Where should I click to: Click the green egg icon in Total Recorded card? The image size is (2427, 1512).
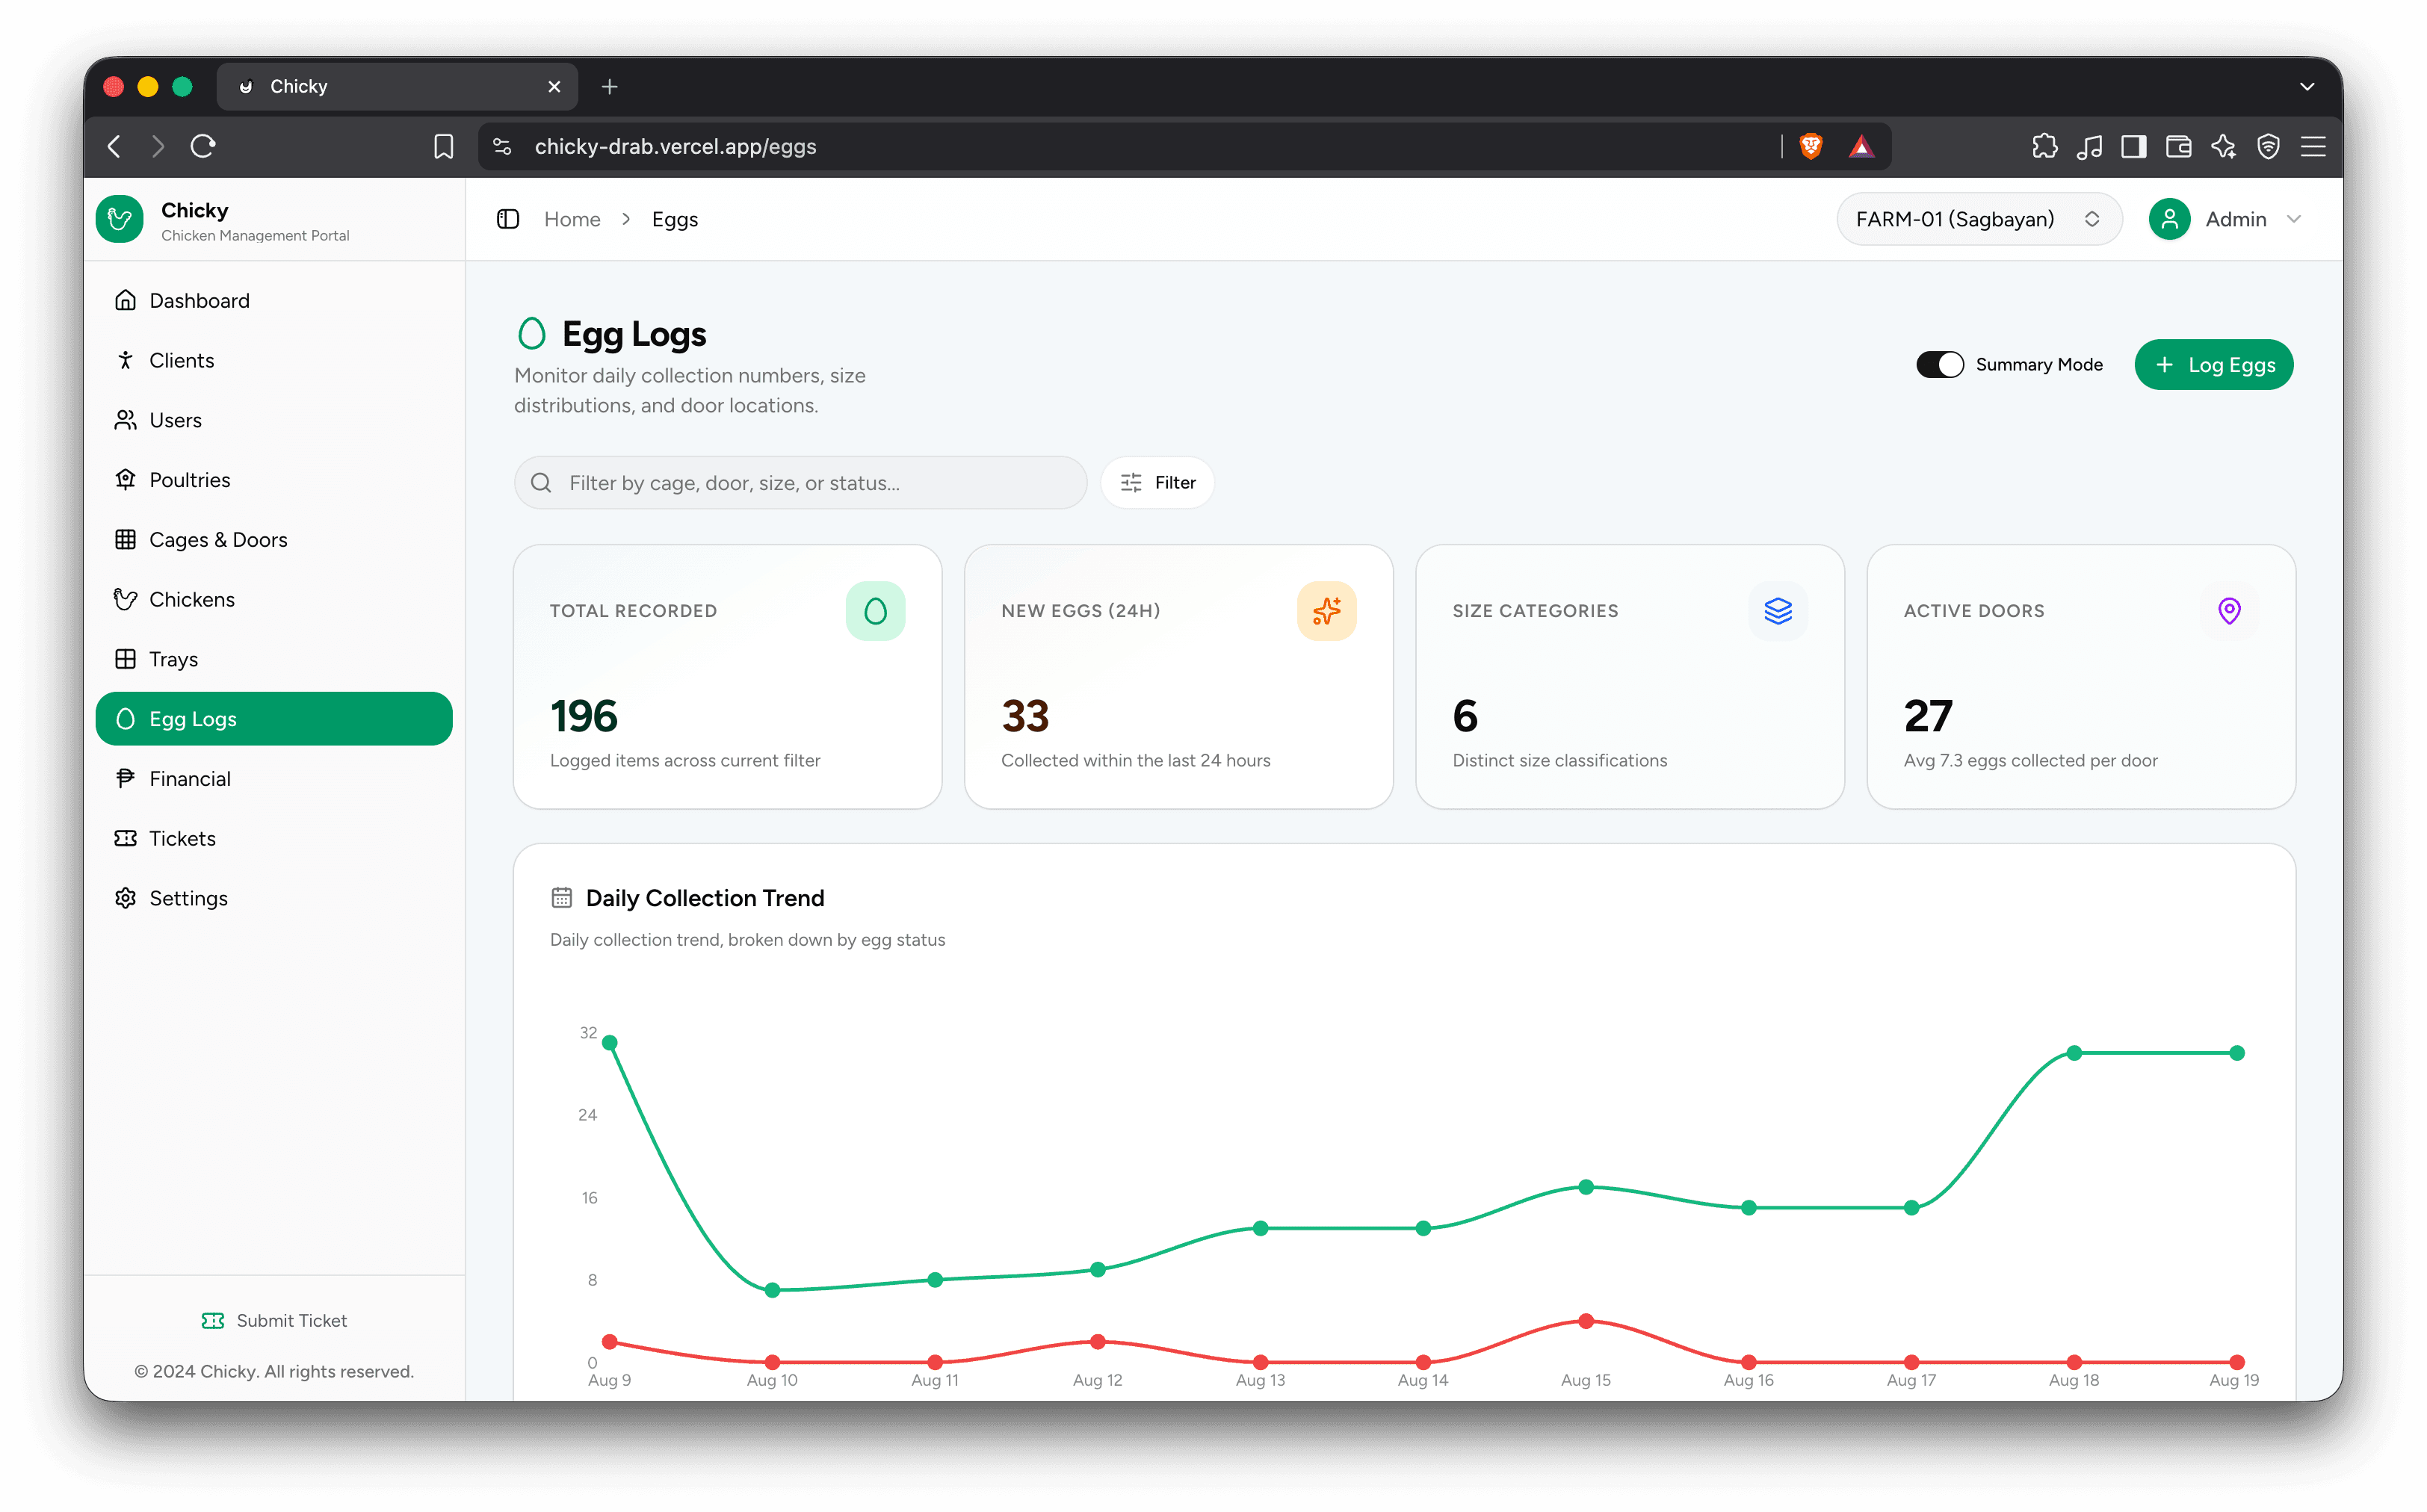(875, 611)
